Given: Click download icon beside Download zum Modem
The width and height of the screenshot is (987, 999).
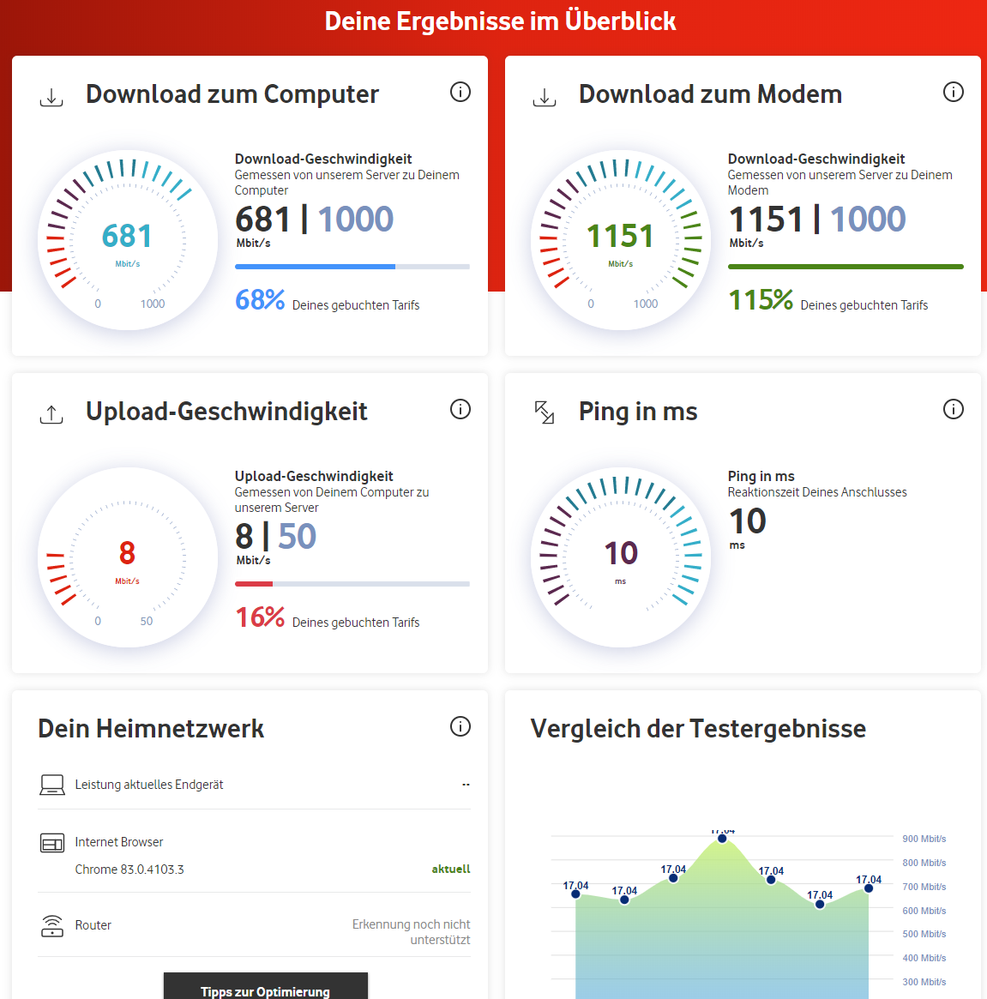Looking at the screenshot, I should click(x=544, y=97).
